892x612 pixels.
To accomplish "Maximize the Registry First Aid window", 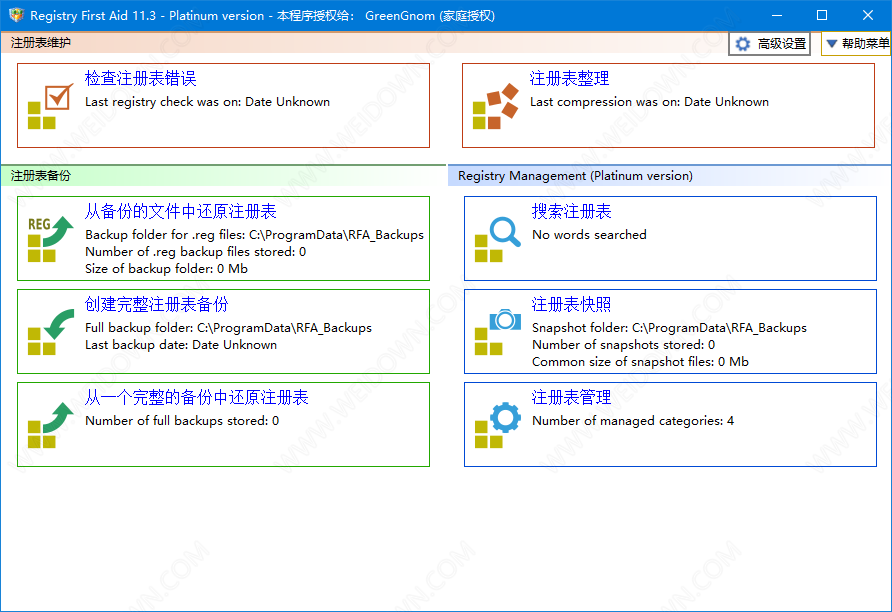I will point(822,15).
